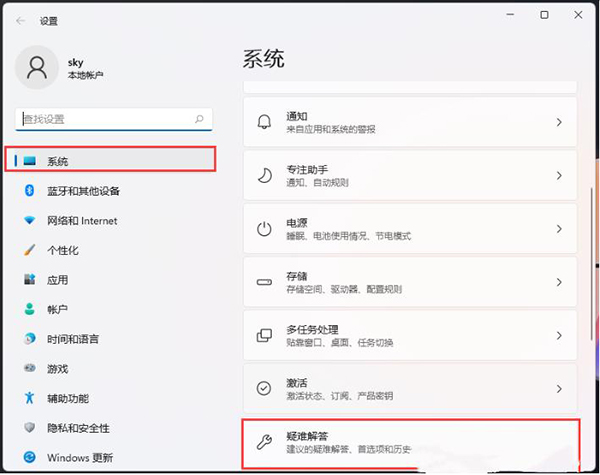The height and width of the screenshot is (475, 600).
Task: Click '建议的疑难解答、首选项和历史' description
Action: click(348, 449)
